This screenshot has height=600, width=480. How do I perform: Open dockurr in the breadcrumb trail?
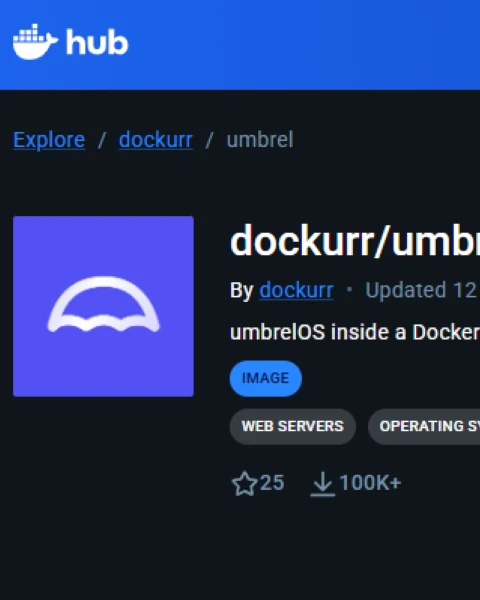[155, 140]
